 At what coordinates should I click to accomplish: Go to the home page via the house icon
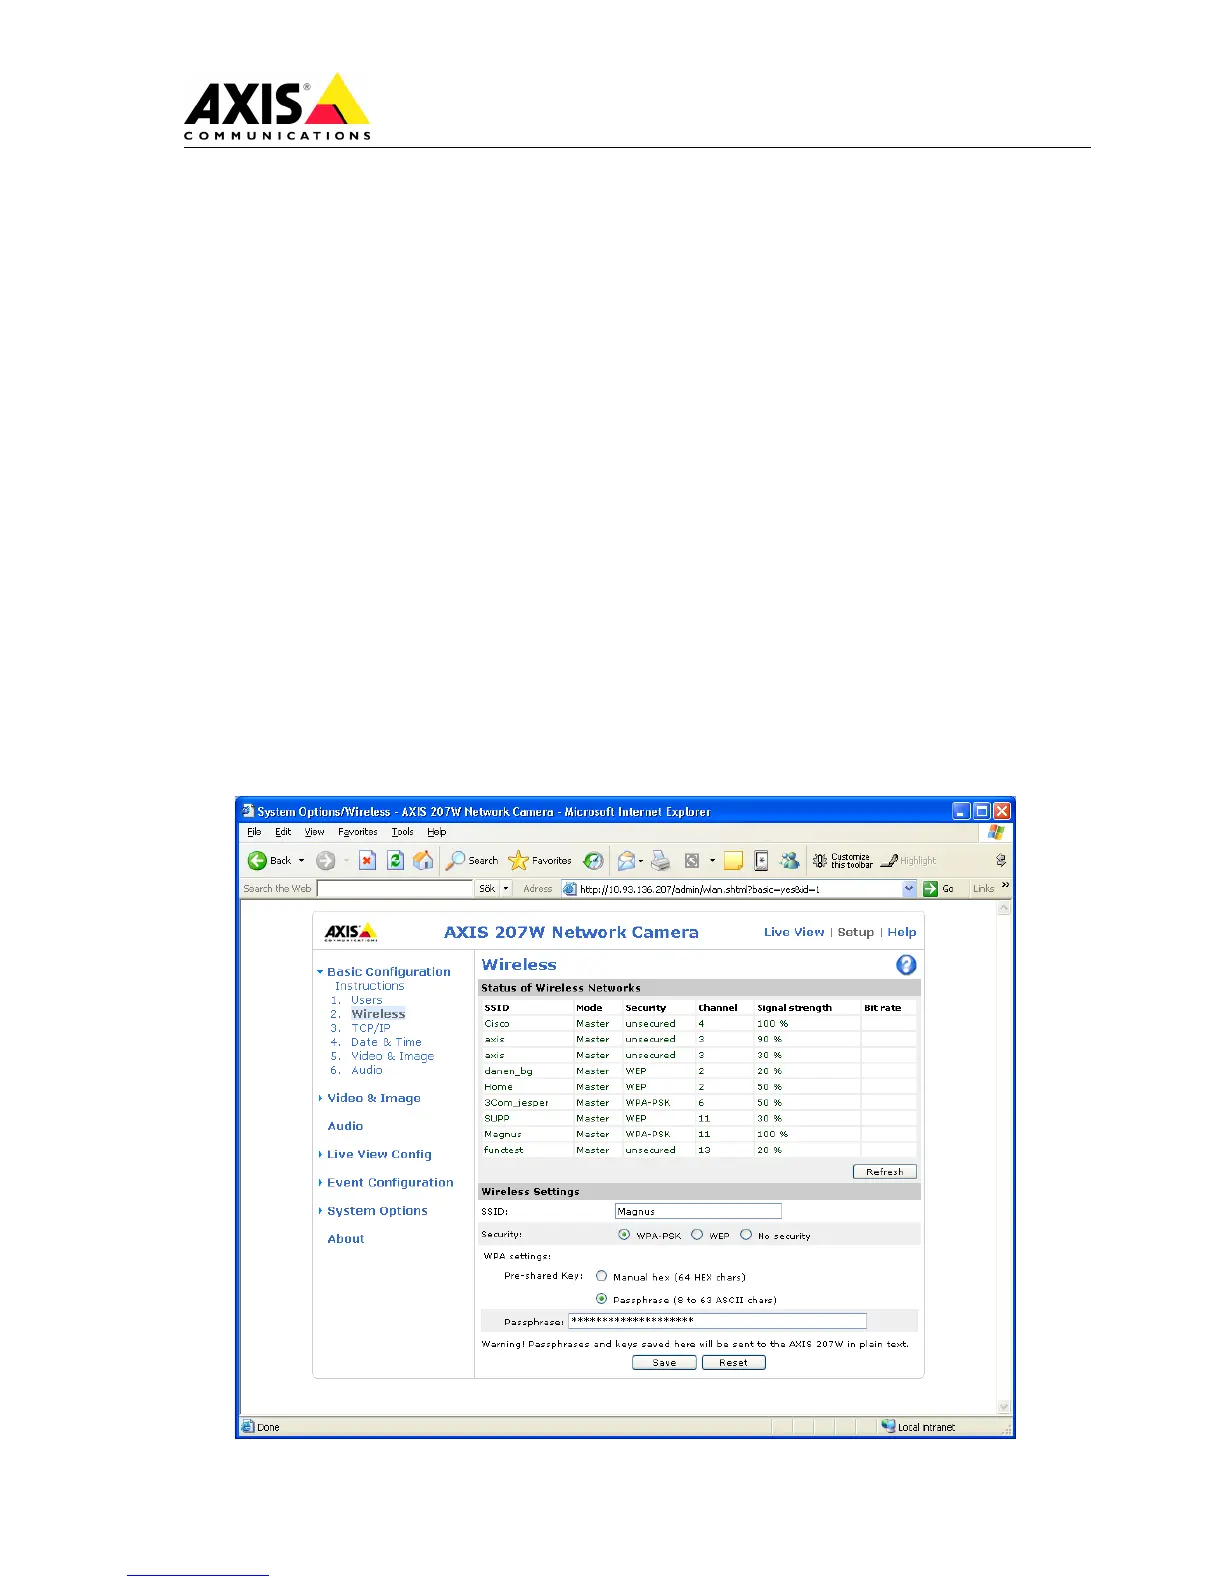(423, 860)
